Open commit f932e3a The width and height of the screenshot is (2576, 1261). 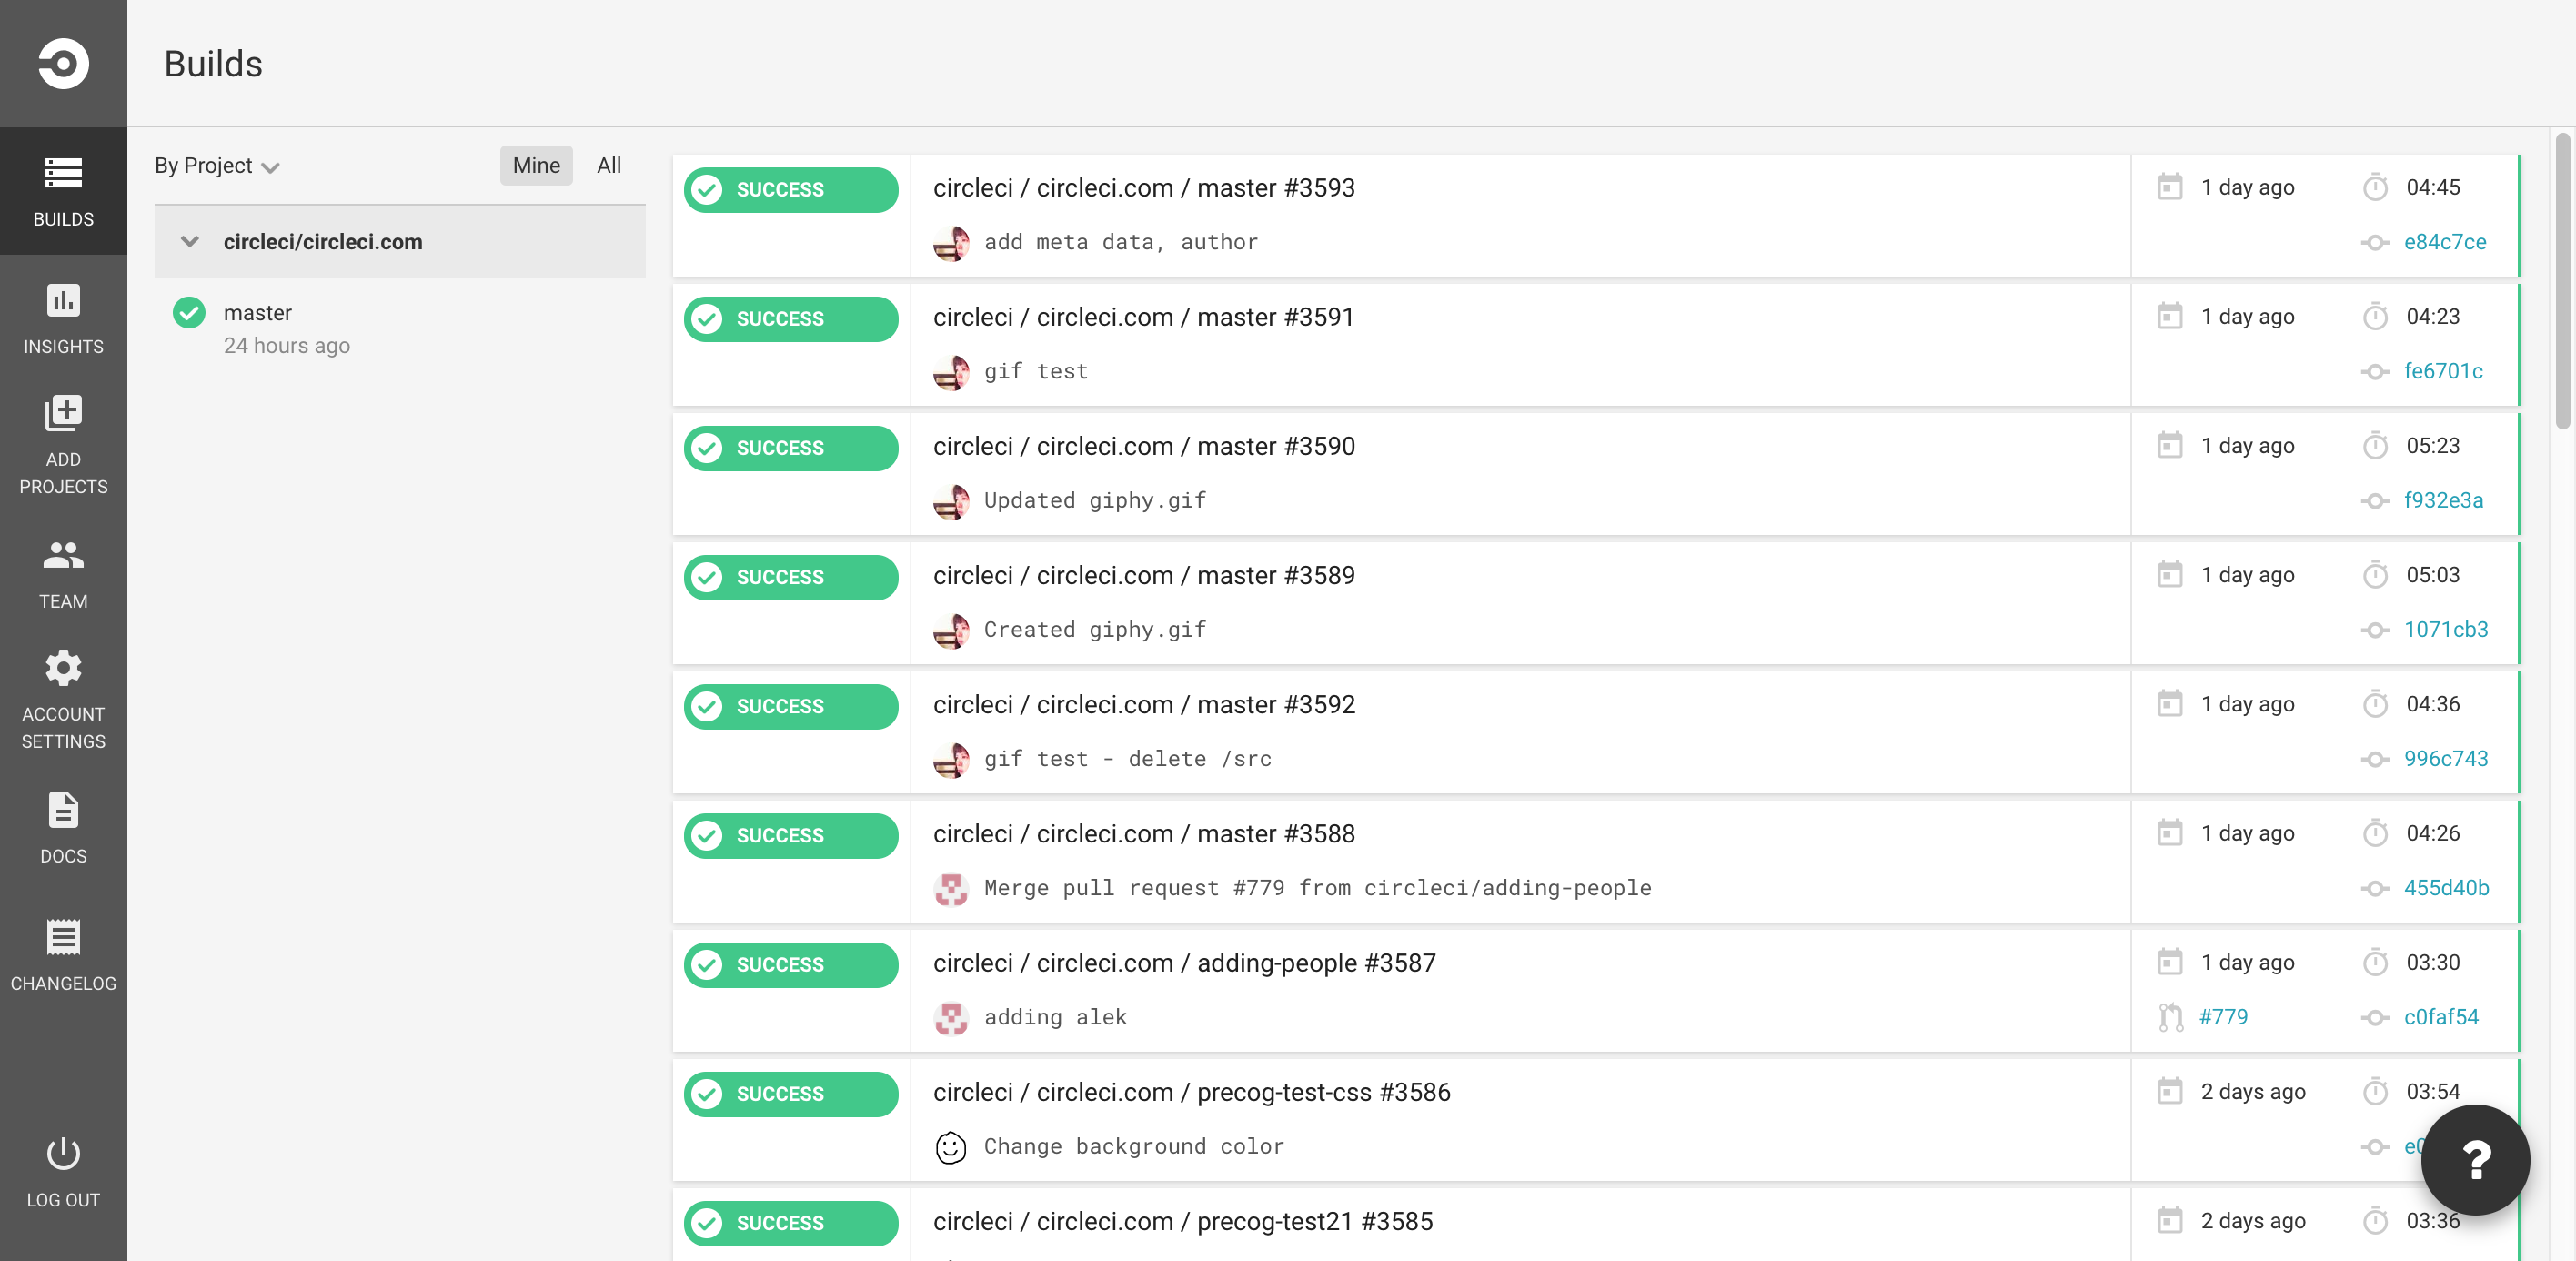[2443, 500]
